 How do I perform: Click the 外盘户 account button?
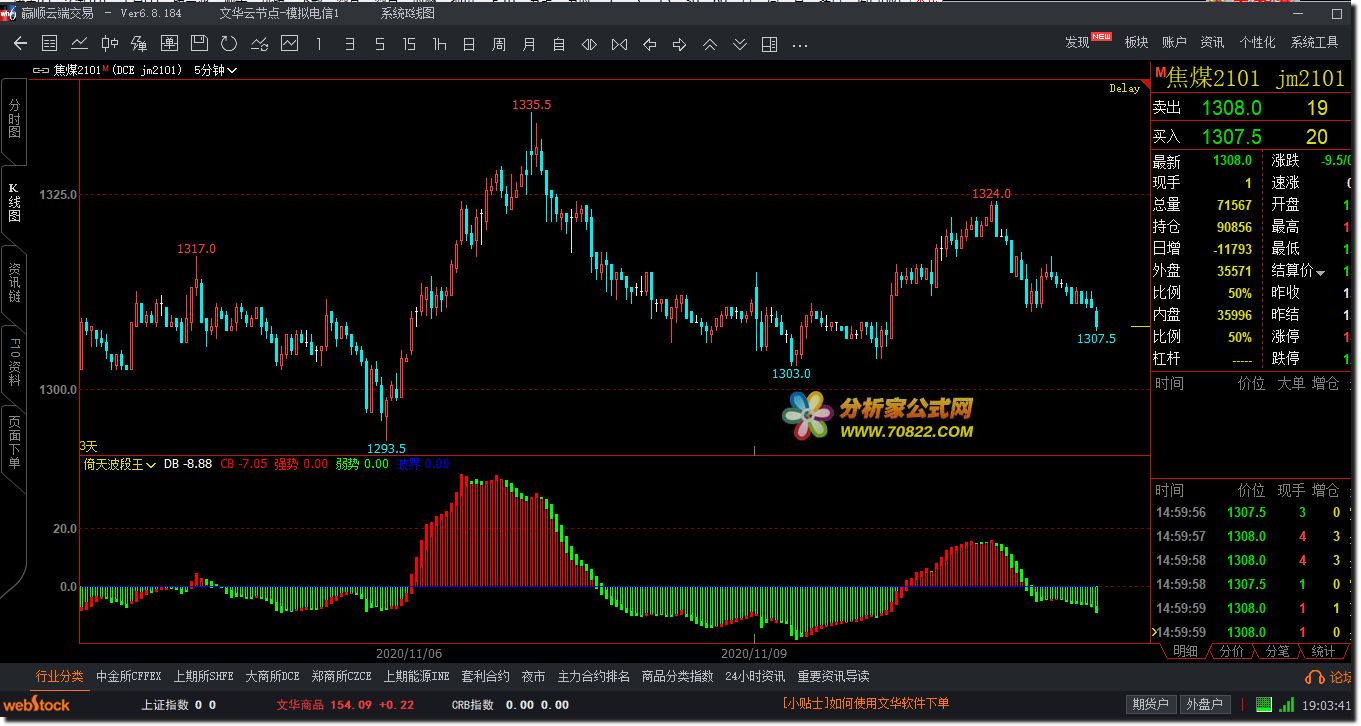pyautogui.click(x=1203, y=704)
